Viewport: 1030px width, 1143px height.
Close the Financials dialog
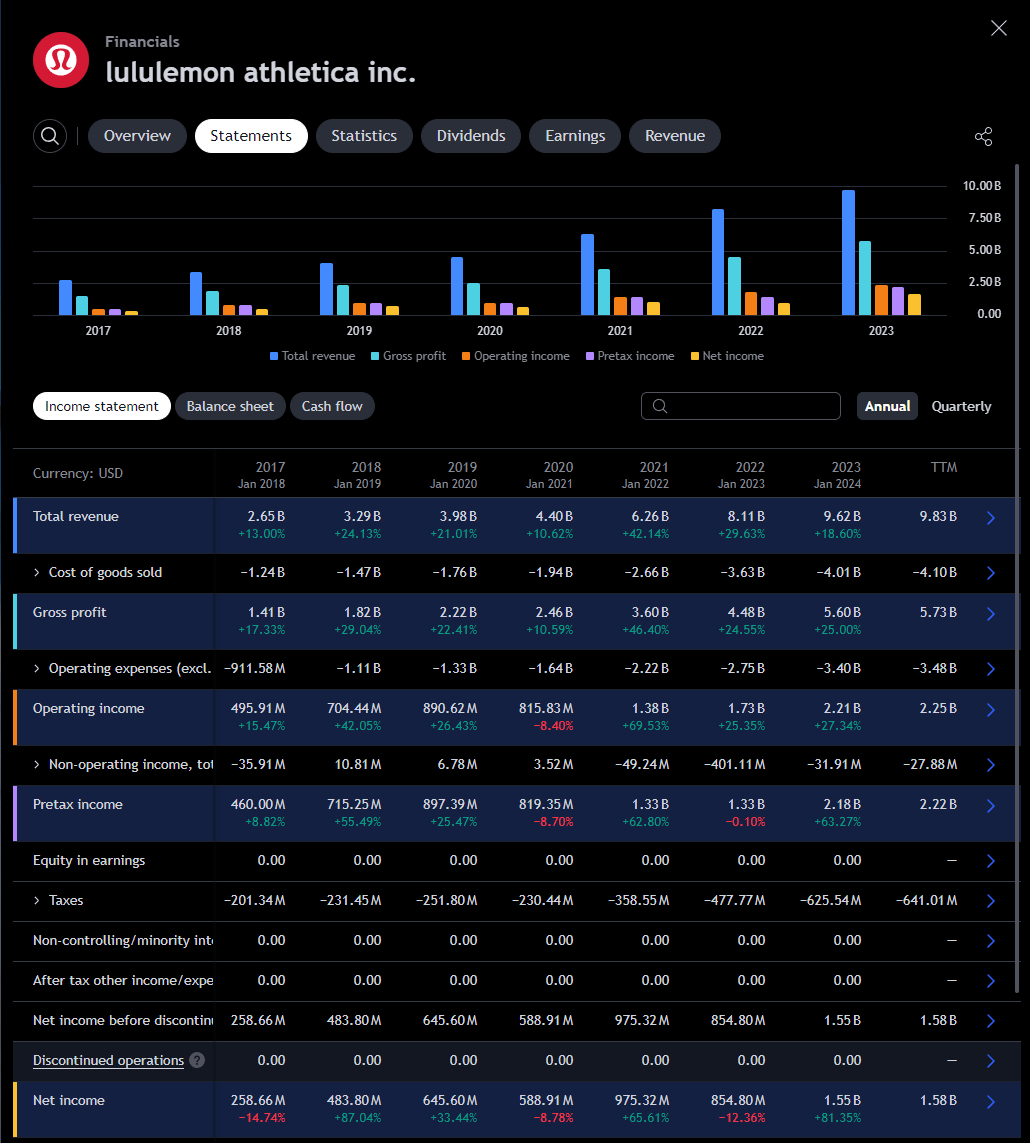pos(999,28)
